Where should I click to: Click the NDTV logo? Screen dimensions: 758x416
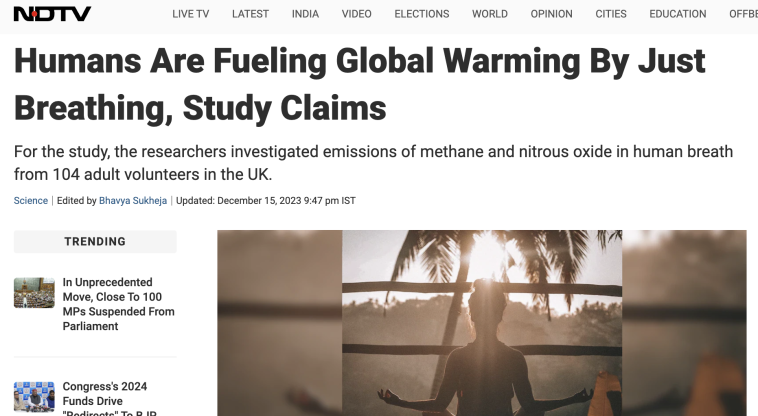point(52,14)
